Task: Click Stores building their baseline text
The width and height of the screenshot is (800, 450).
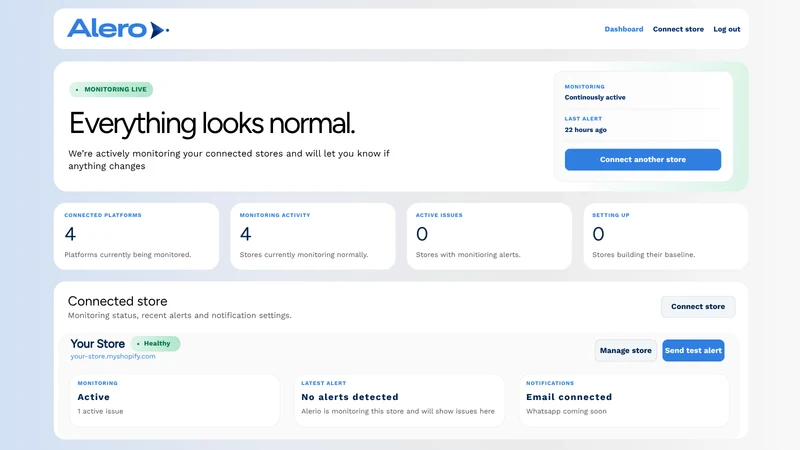Action: click(643, 255)
